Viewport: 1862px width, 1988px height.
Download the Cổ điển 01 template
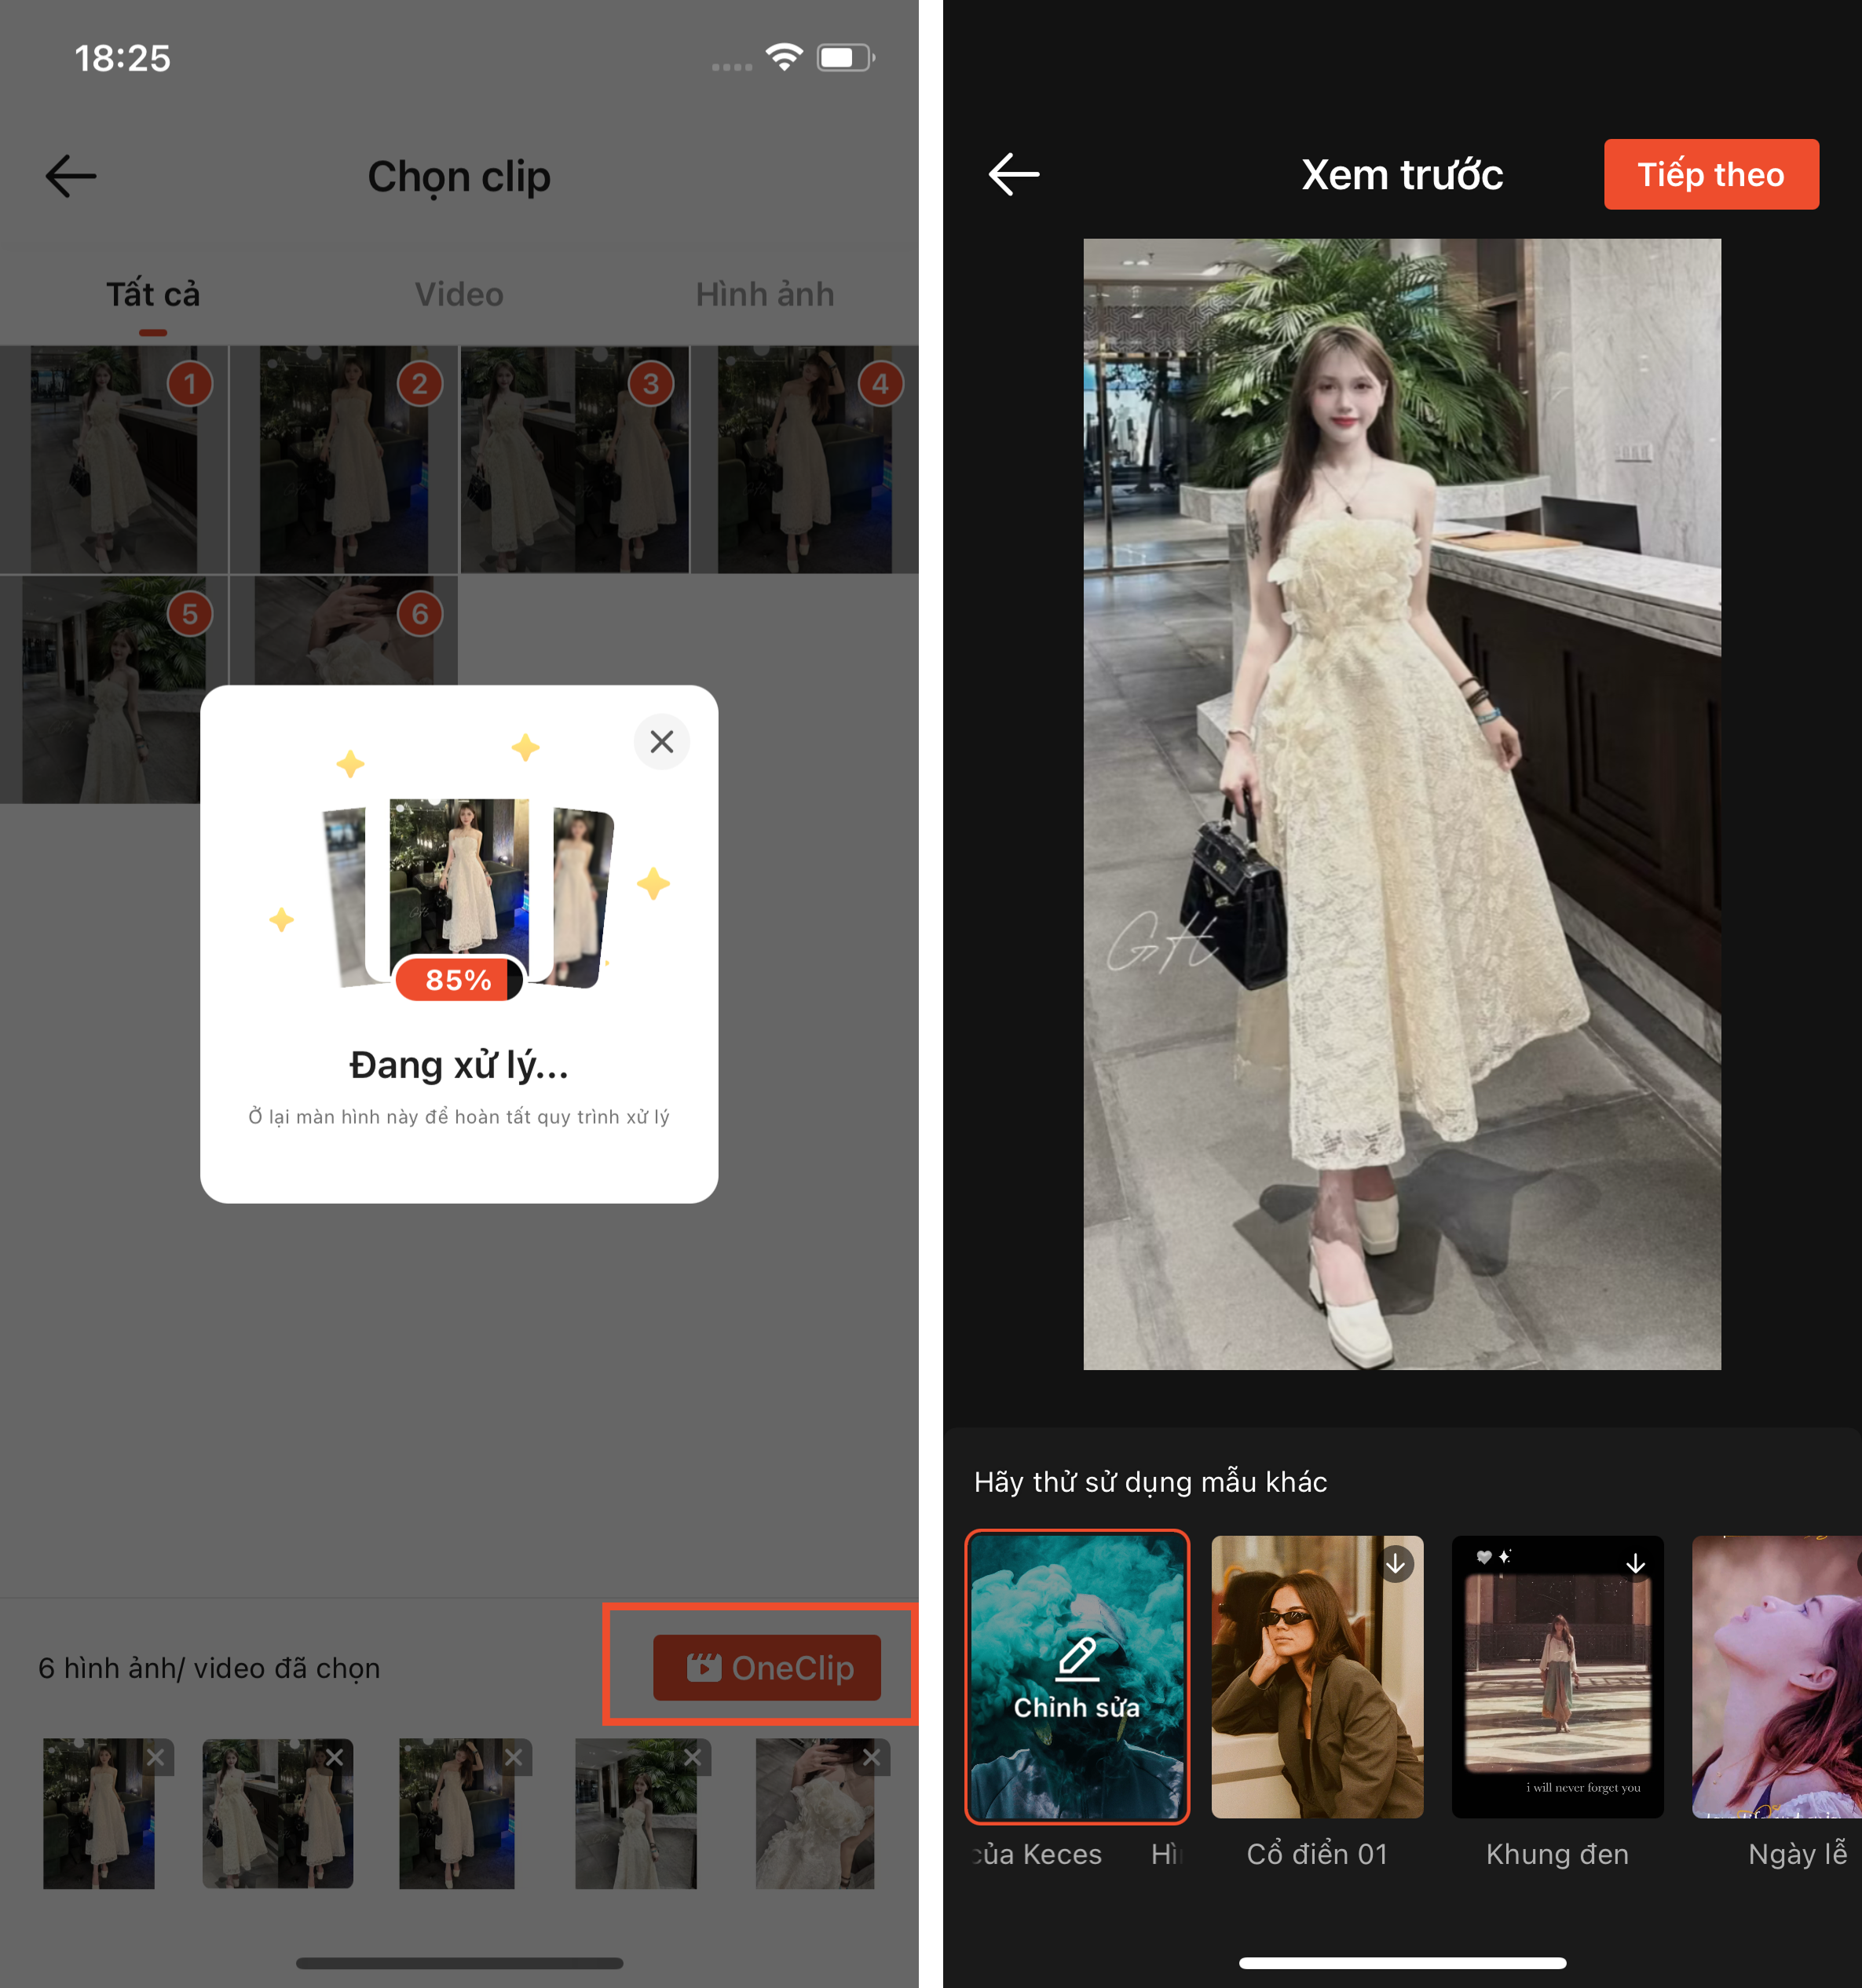(1396, 1563)
